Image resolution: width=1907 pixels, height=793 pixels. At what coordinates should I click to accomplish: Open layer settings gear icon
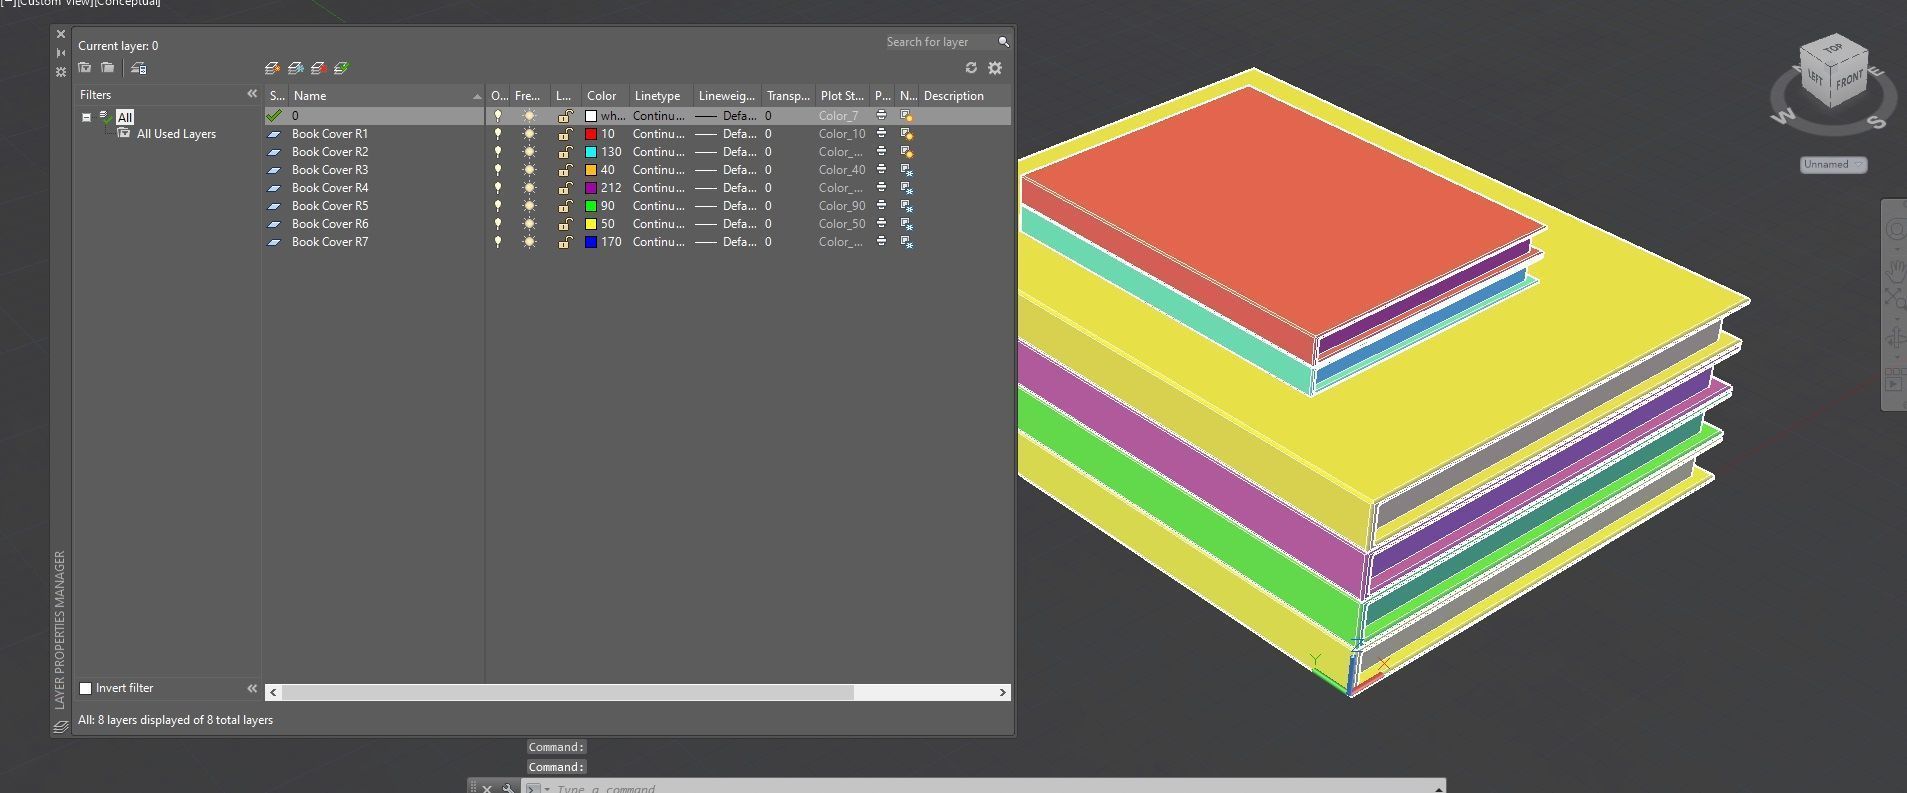(x=995, y=68)
